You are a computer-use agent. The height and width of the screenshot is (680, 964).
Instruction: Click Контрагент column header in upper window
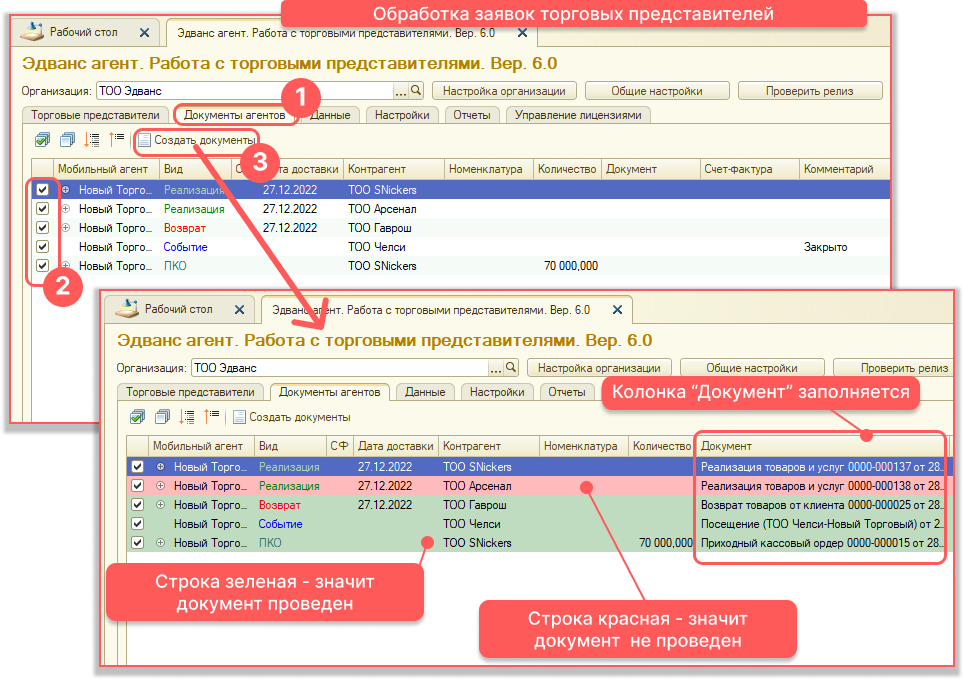(393, 169)
